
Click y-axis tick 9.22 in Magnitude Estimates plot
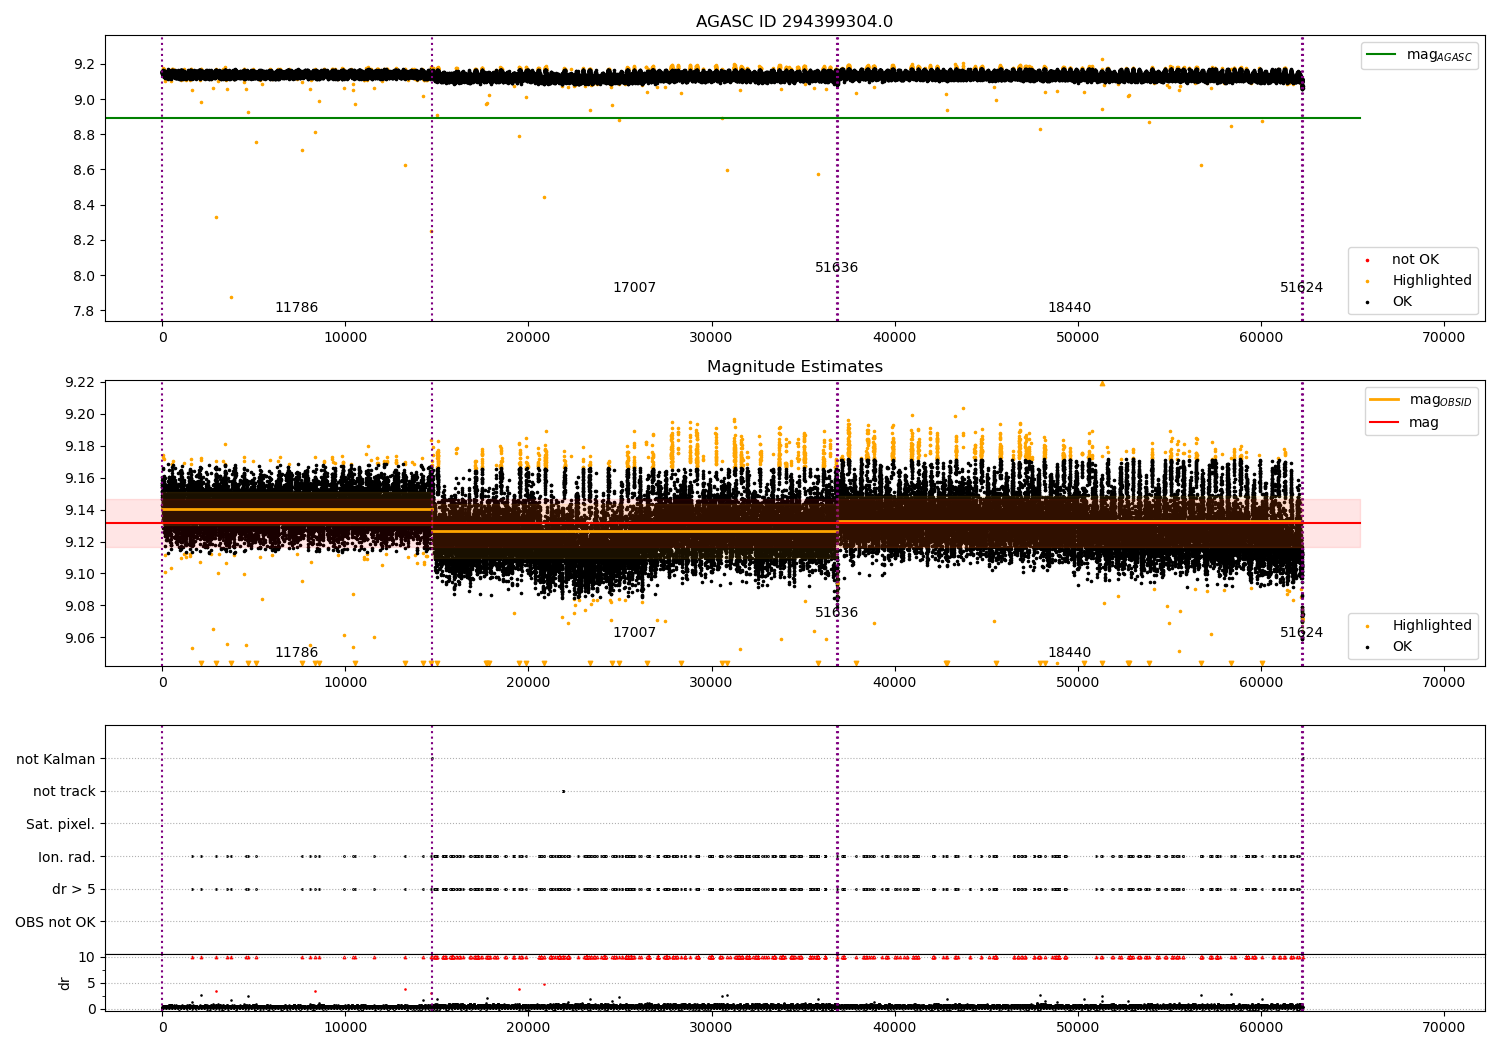click(80, 382)
